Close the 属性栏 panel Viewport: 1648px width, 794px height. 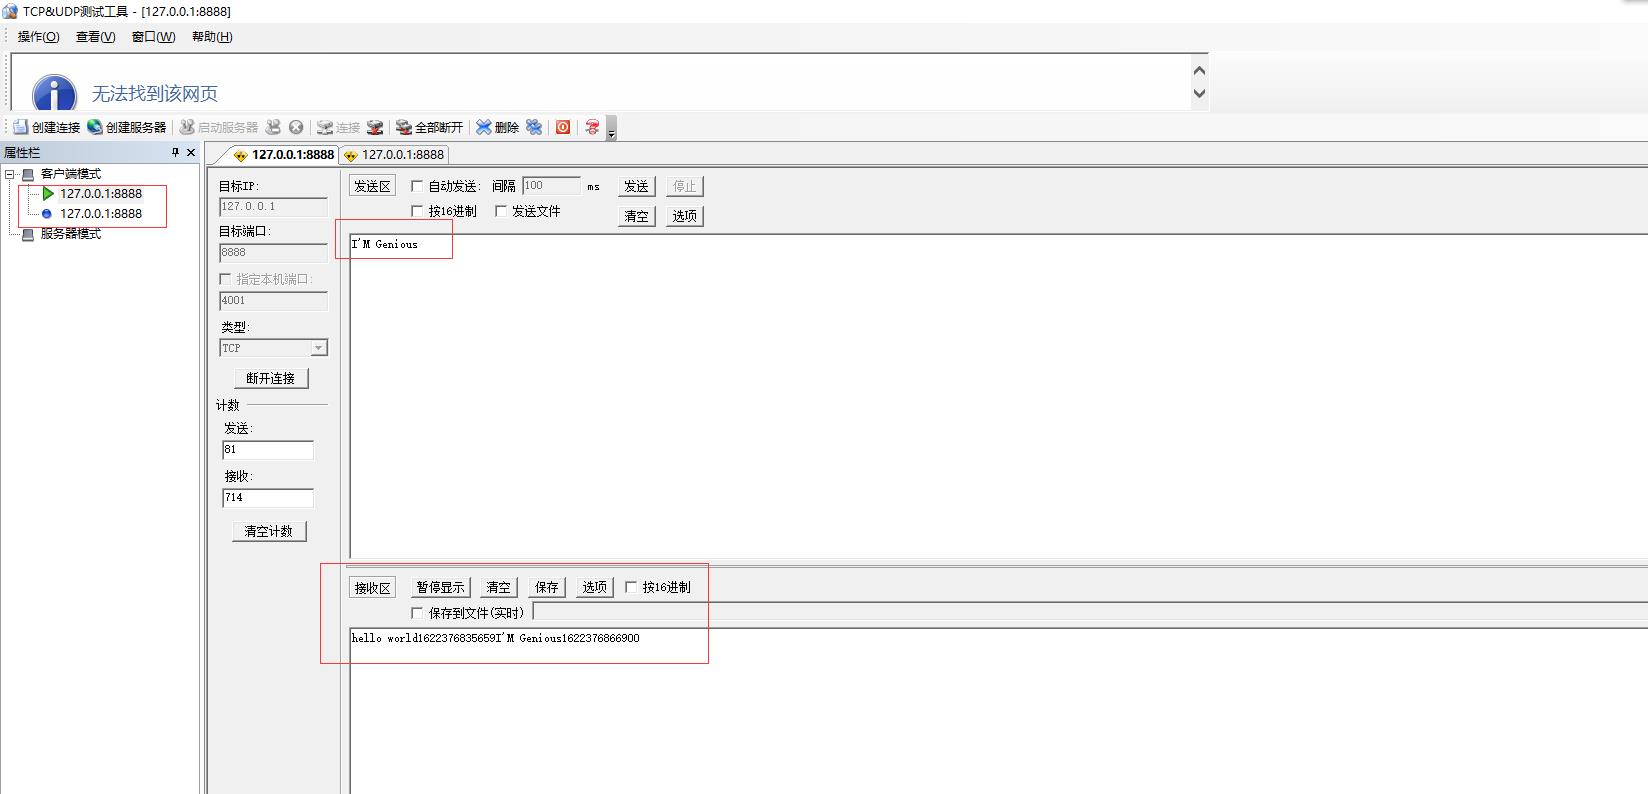click(191, 152)
